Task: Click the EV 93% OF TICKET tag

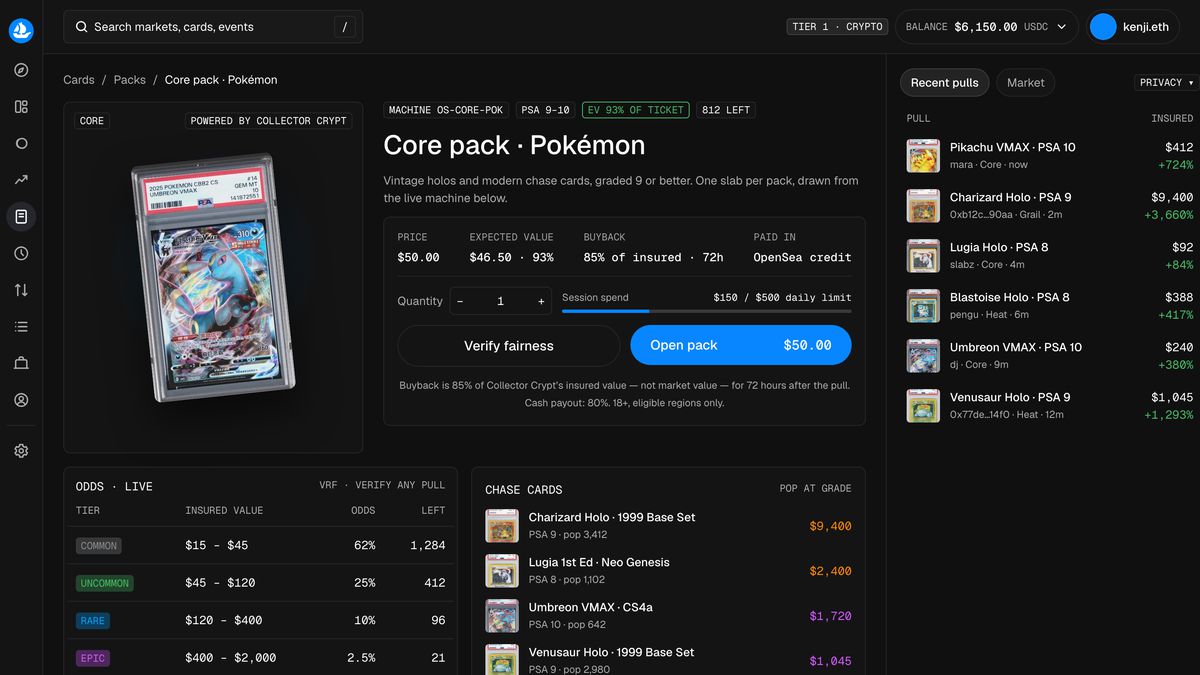Action: (636, 110)
